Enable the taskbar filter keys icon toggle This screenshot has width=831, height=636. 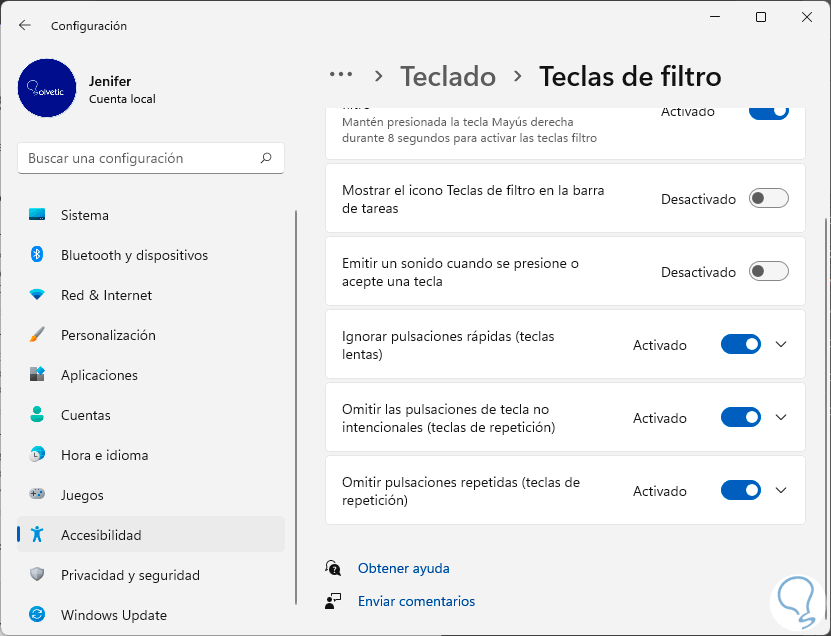tap(769, 199)
